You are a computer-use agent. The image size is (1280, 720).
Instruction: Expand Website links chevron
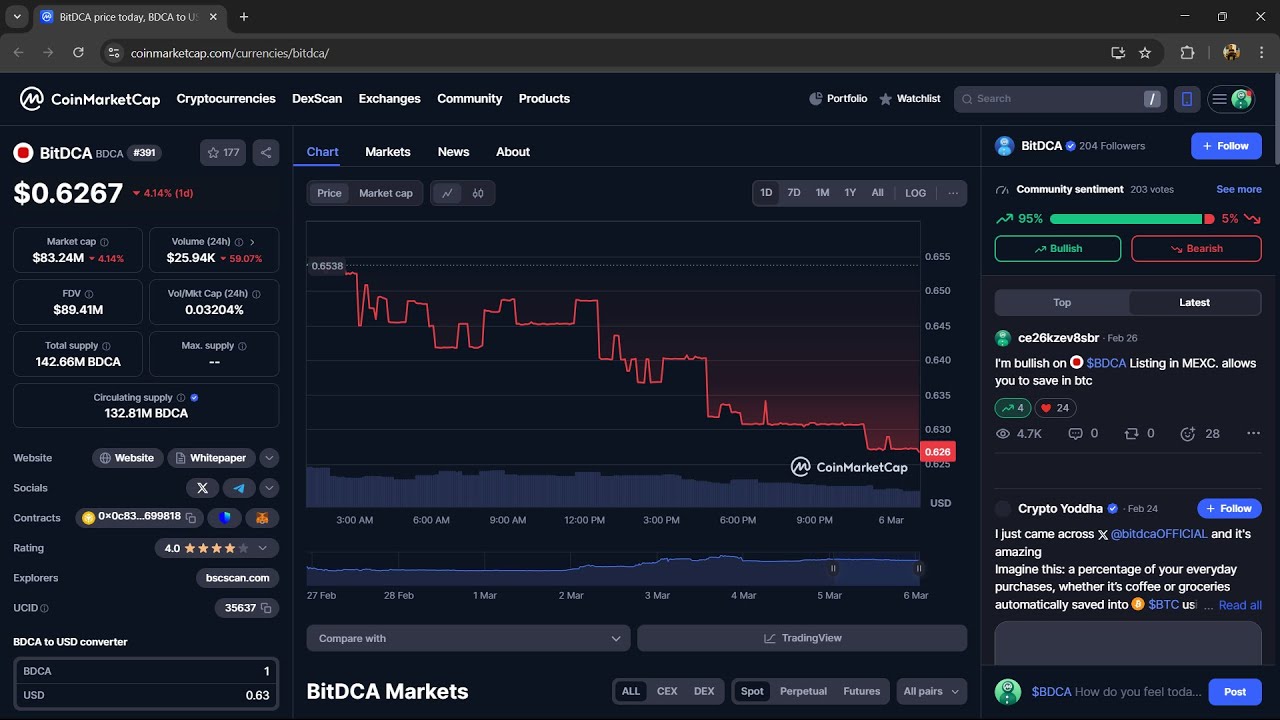(x=269, y=458)
